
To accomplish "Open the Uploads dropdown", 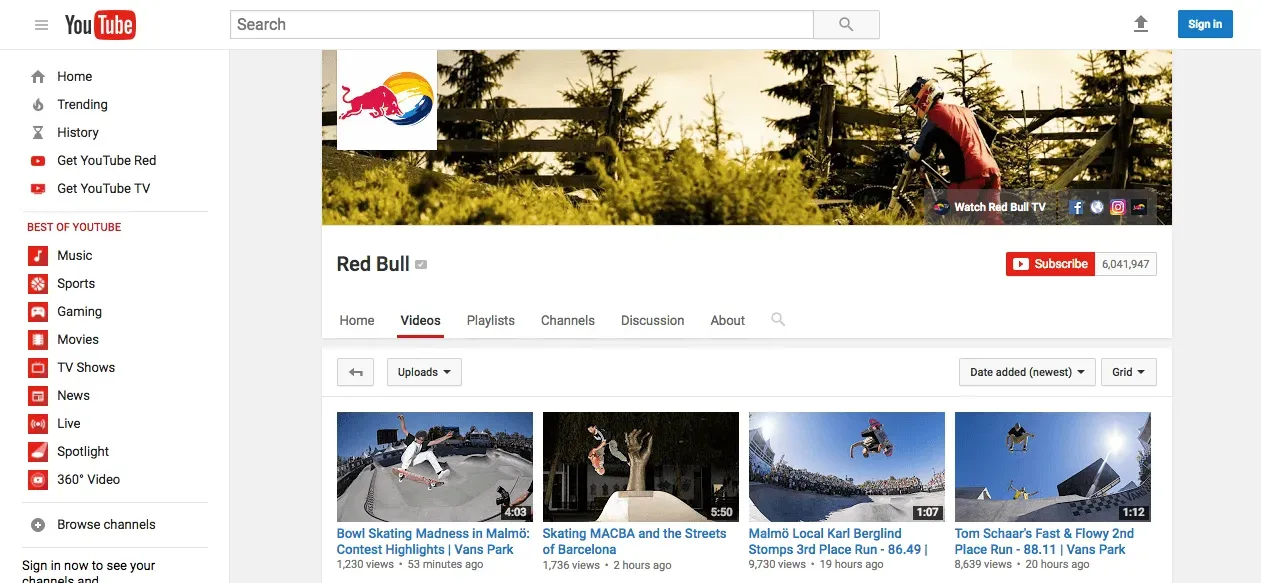I will point(423,372).
